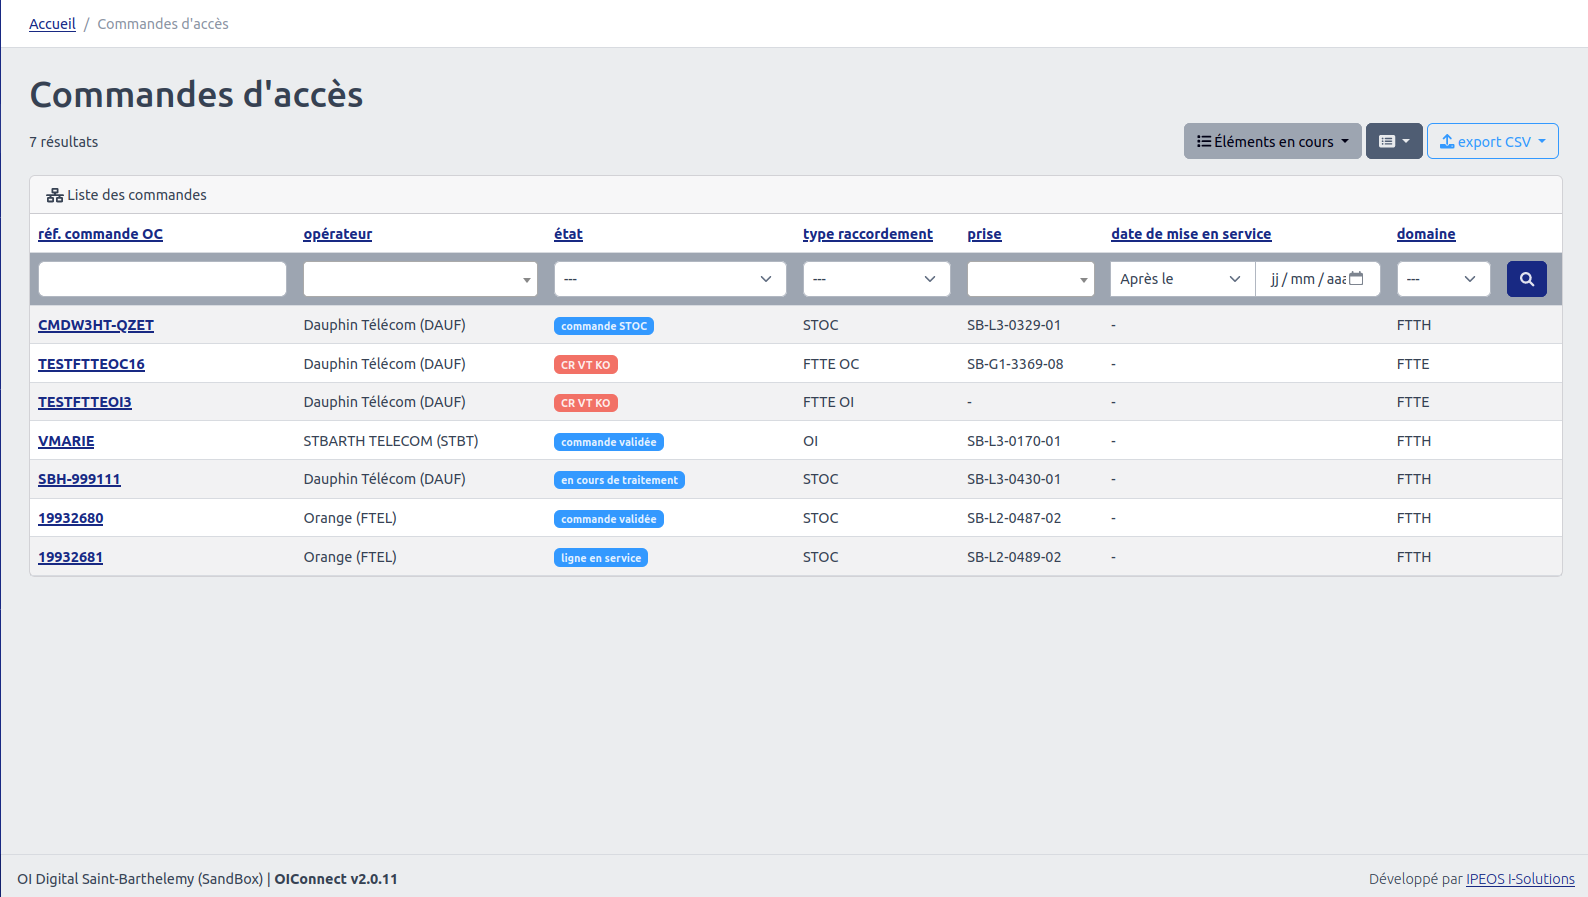Open order 19932681
The image size is (1588, 897).
click(x=70, y=557)
